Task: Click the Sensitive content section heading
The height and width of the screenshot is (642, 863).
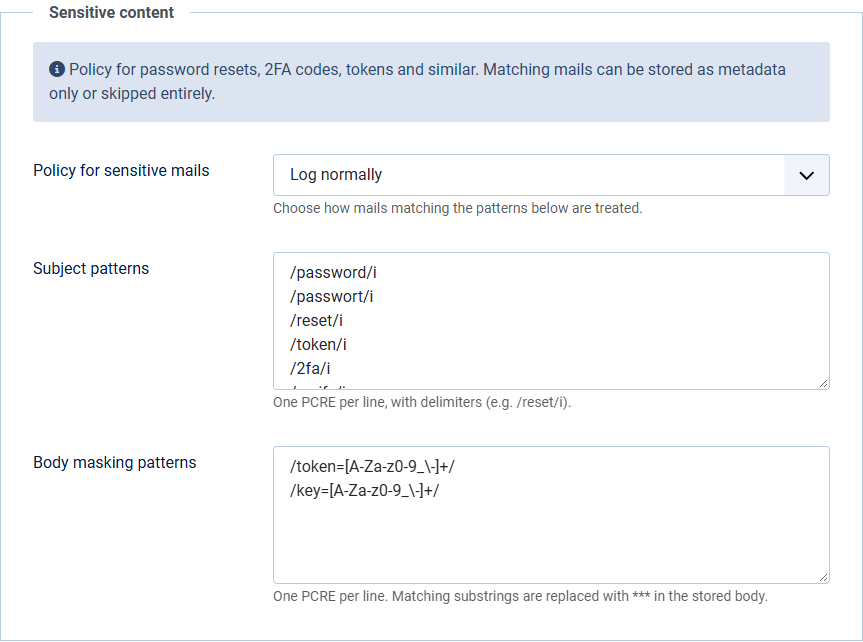Action: pyautogui.click(x=111, y=12)
